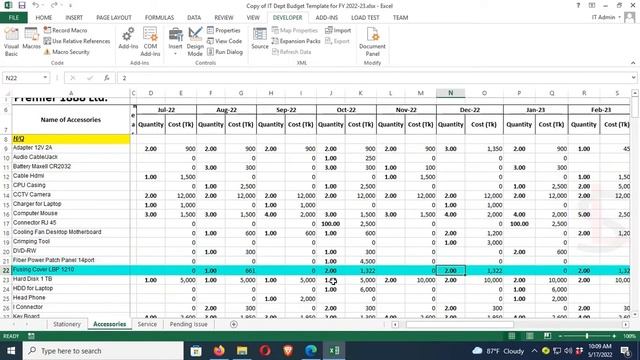
Task: Click View Code
Action: (224, 41)
